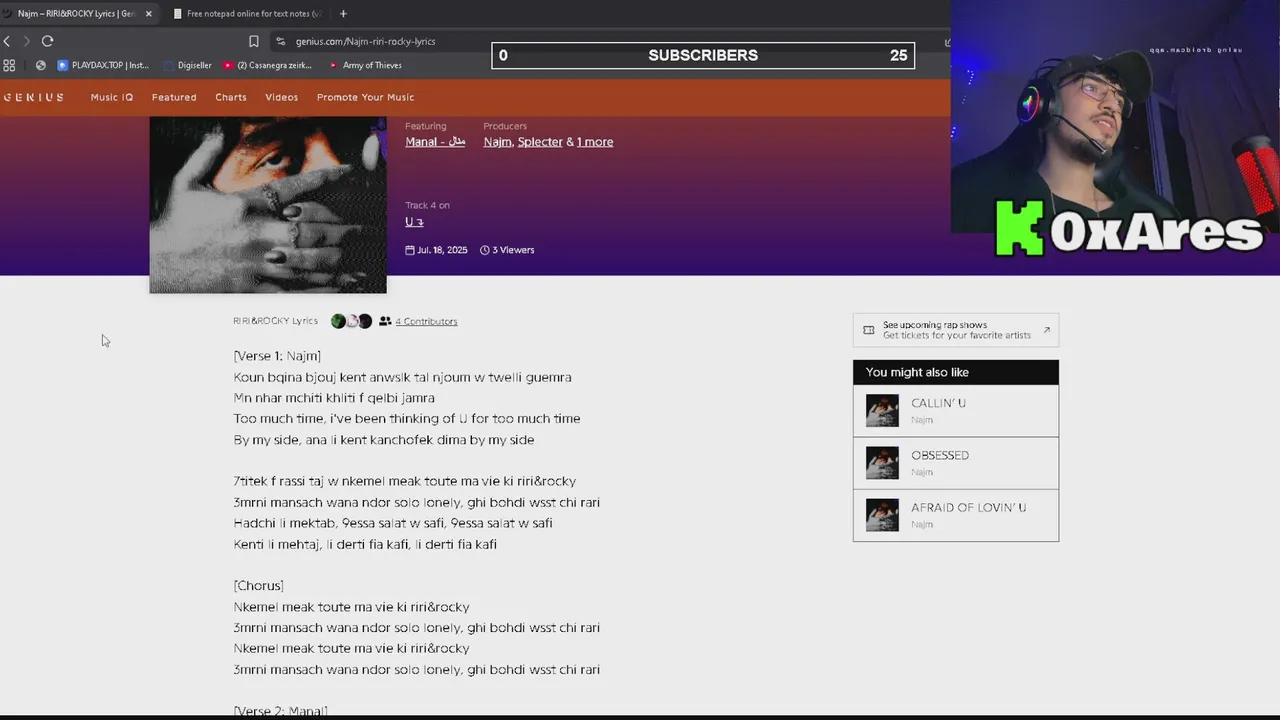The image size is (1280, 720).
Task: Open Charts menu
Action: [x=231, y=97]
